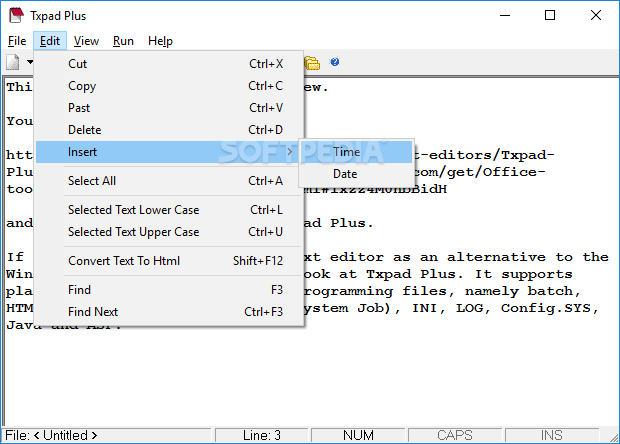Viewport: 620px width, 444px height.
Task: Open Find from the Edit menu
Action: pyautogui.click(x=169, y=290)
